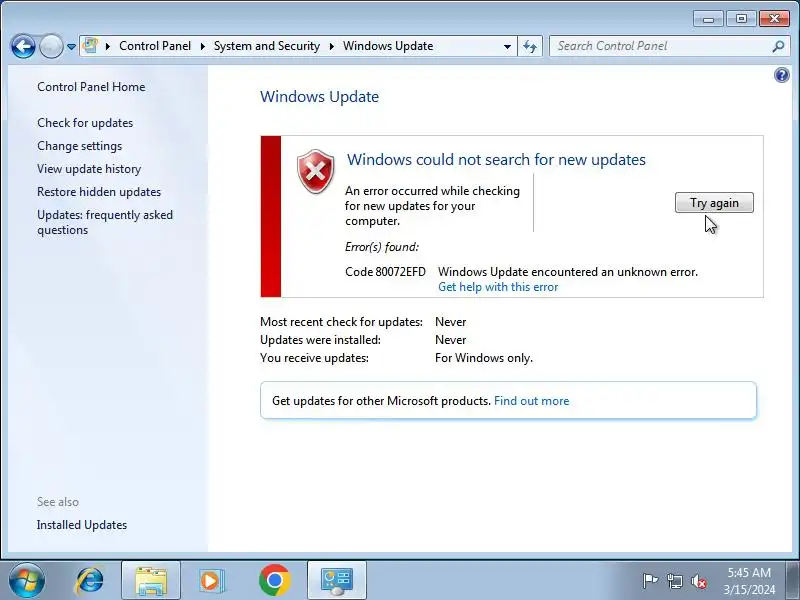Open Updates: frequently asked questions
This screenshot has width=800, height=600.
(105, 222)
